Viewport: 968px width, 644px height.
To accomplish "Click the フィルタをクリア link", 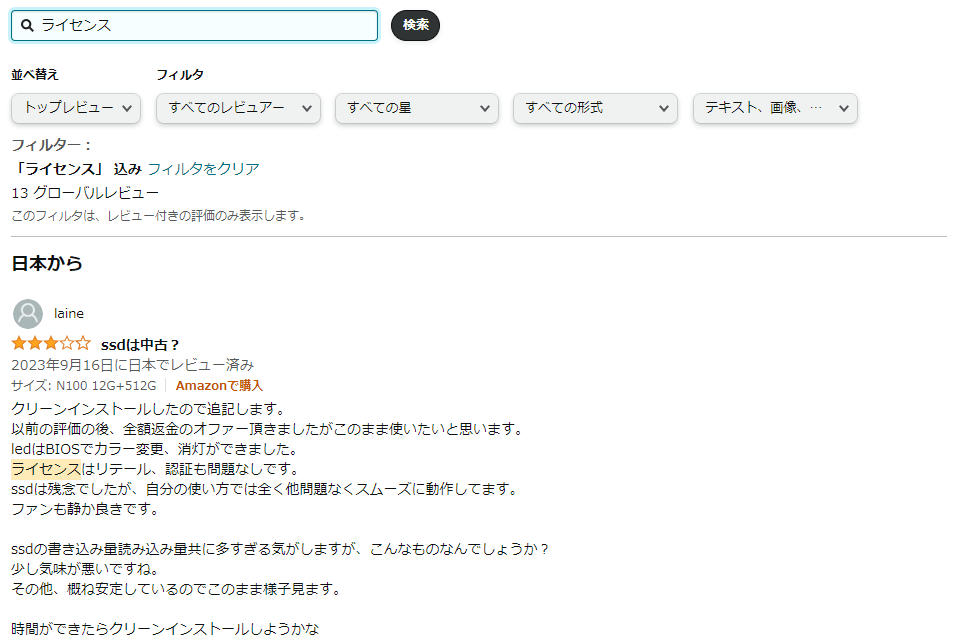I will coord(203,169).
